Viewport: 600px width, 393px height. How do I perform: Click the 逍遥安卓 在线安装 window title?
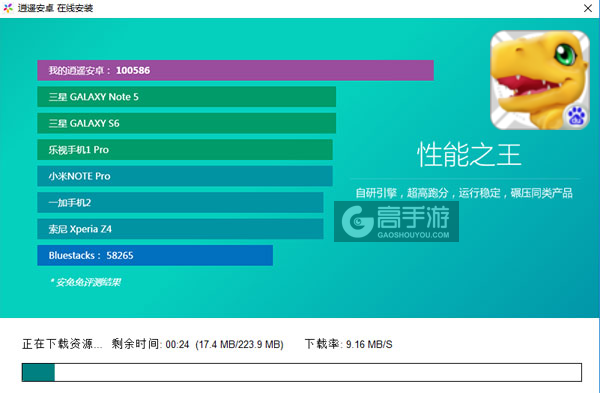coord(55,8)
